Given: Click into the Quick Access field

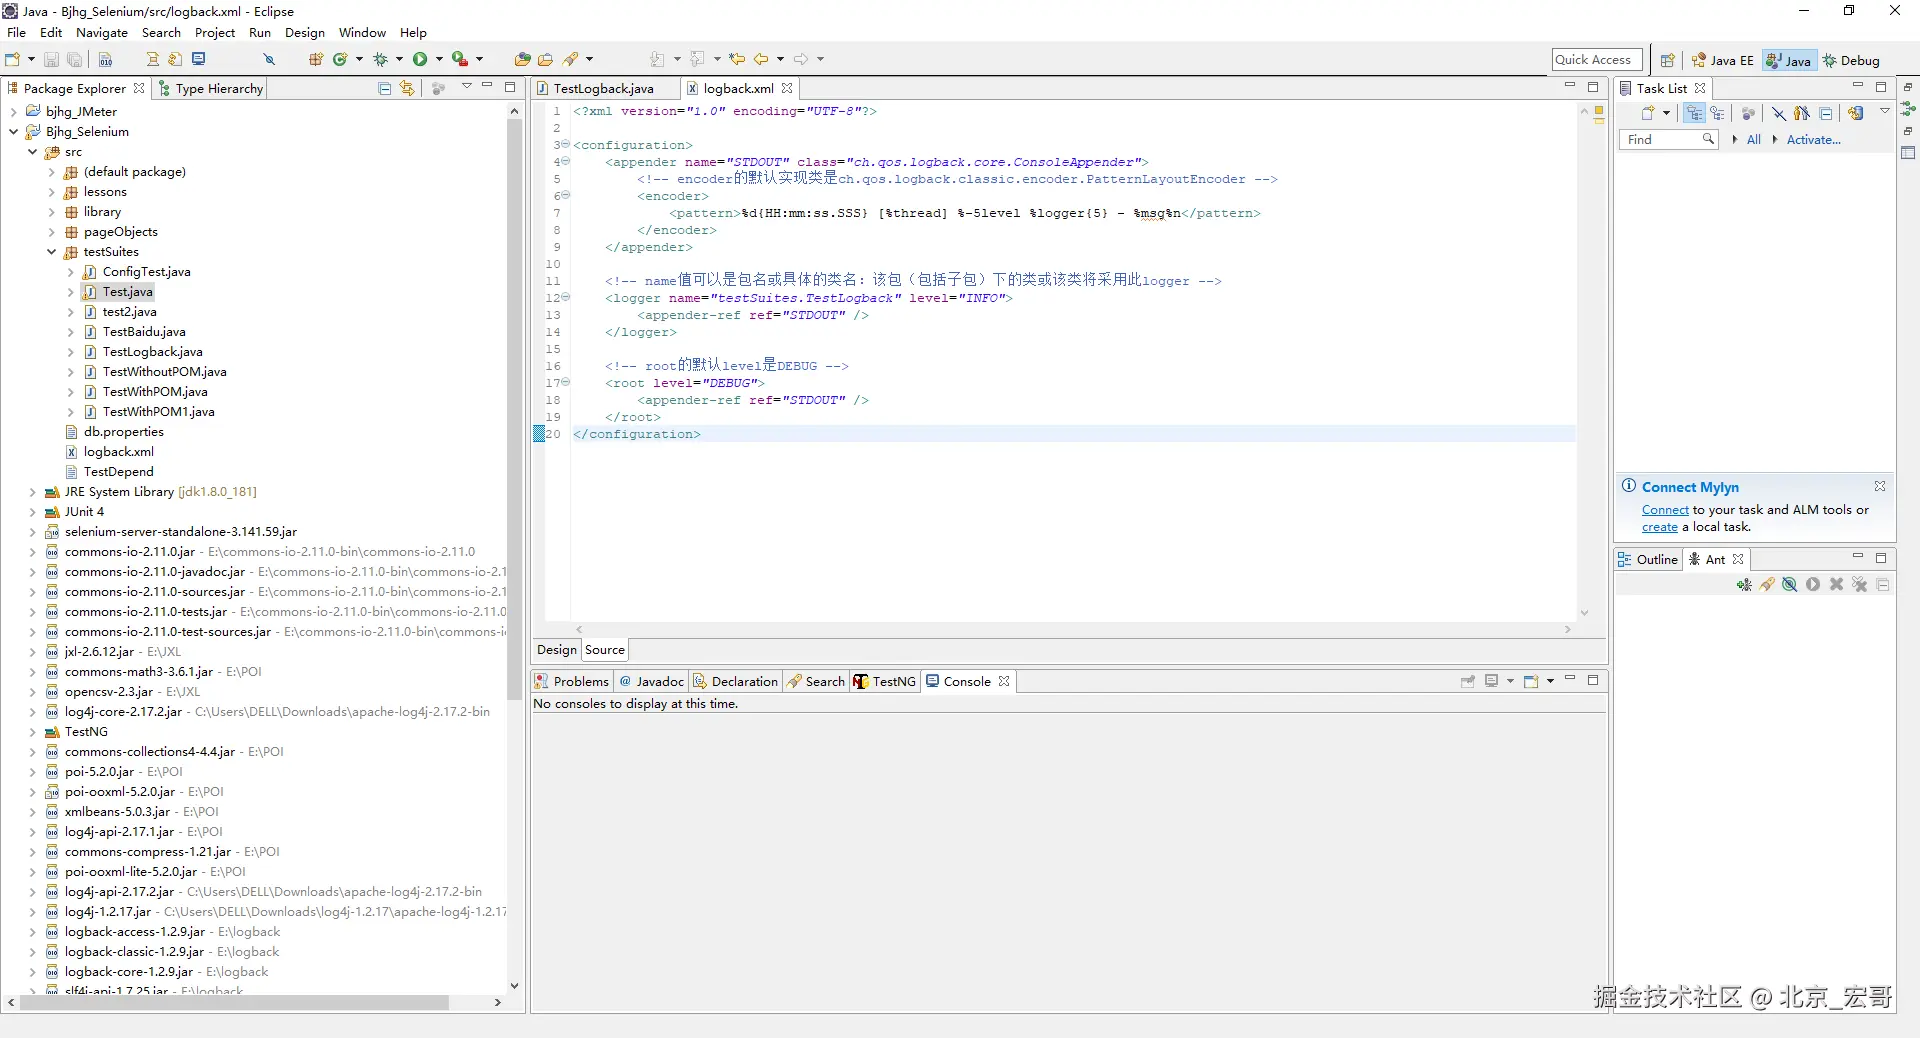Looking at the screenshot, I should pos(1596,60).
